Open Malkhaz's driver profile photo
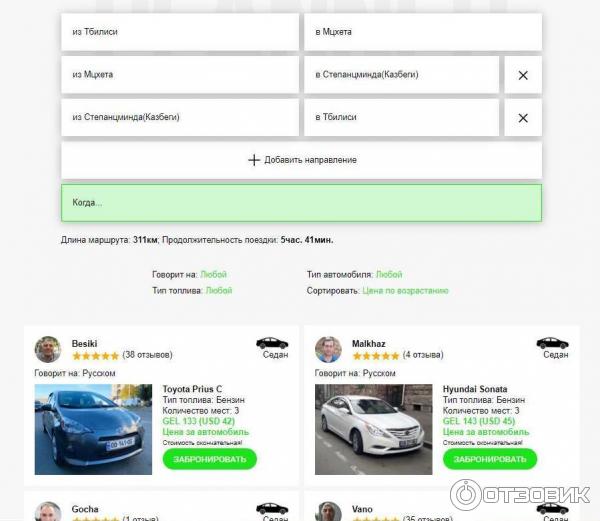Viewport: 600px width, 521px height. 328,349
